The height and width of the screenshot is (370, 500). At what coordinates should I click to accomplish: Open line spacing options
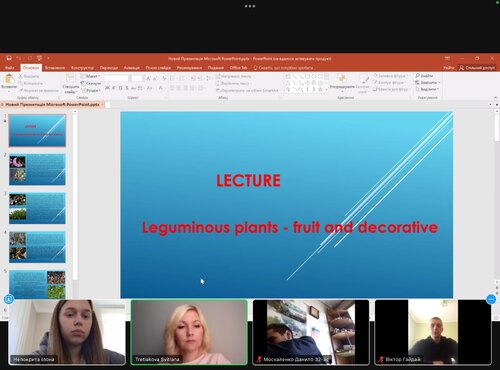coord(208,79)
